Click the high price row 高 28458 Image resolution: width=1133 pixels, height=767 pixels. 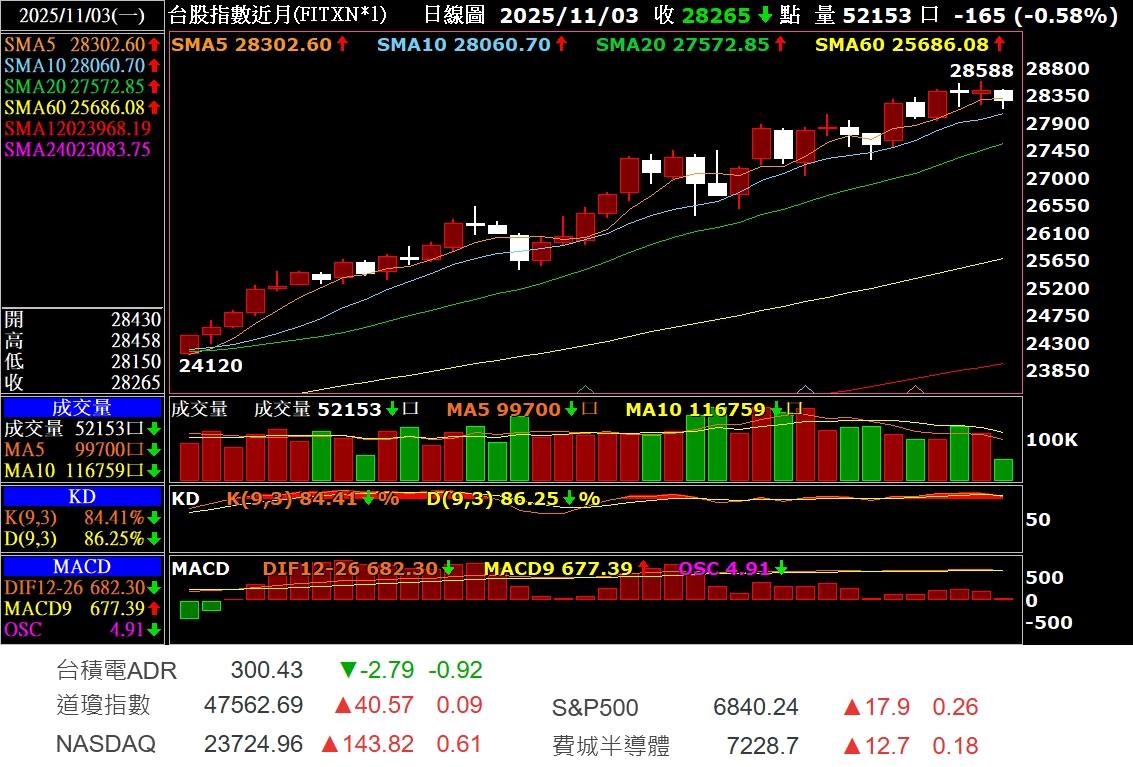tap(82, 340)
